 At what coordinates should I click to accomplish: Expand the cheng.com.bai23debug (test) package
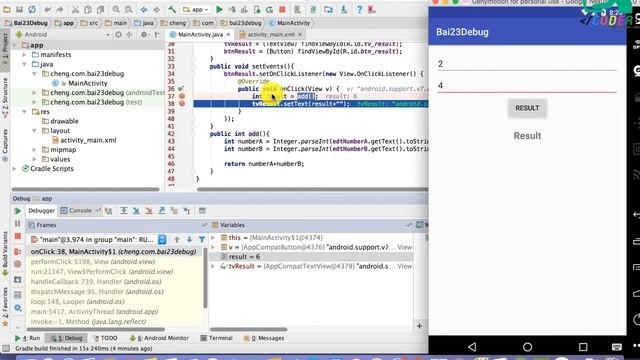[34, 102]
